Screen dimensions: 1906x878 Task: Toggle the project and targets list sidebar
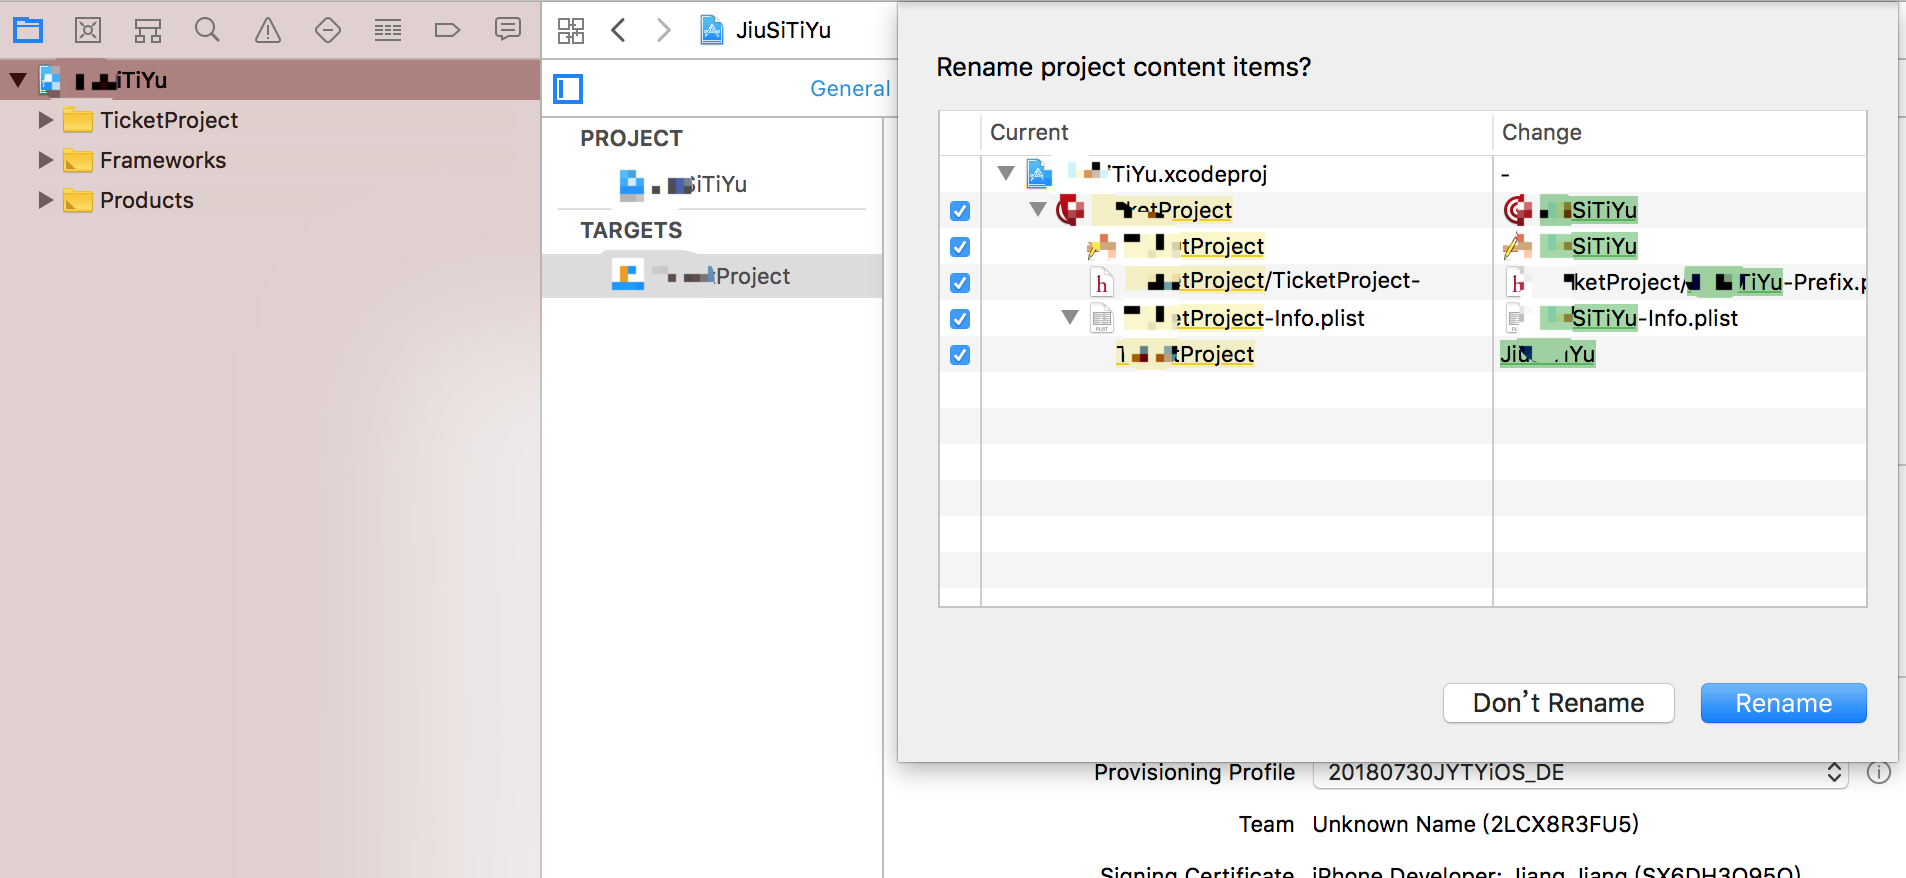[x=568, y=89]
